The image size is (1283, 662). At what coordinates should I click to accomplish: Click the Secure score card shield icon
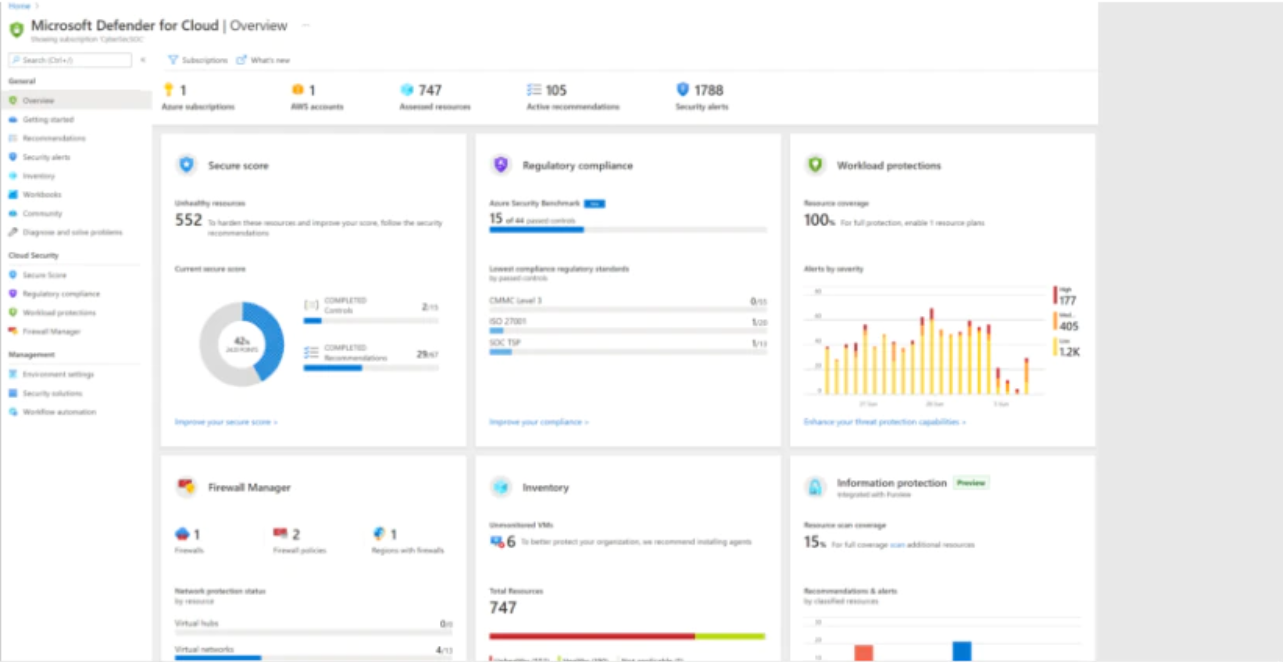pos(186,165)
